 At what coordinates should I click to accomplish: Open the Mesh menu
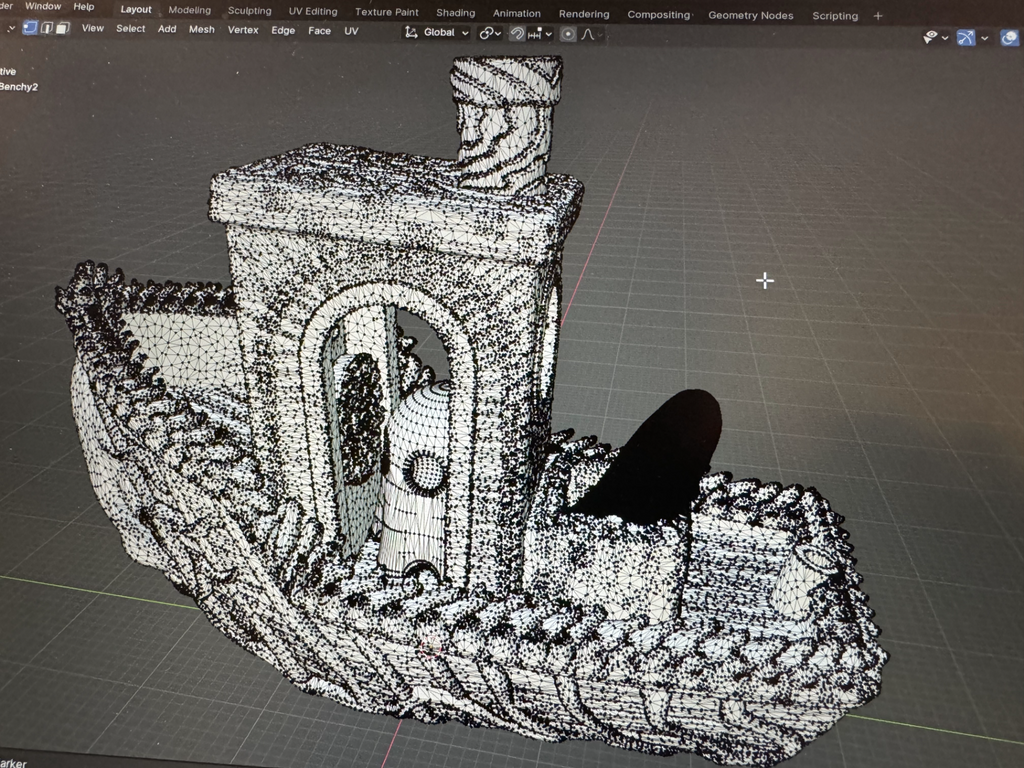point(202,29)
